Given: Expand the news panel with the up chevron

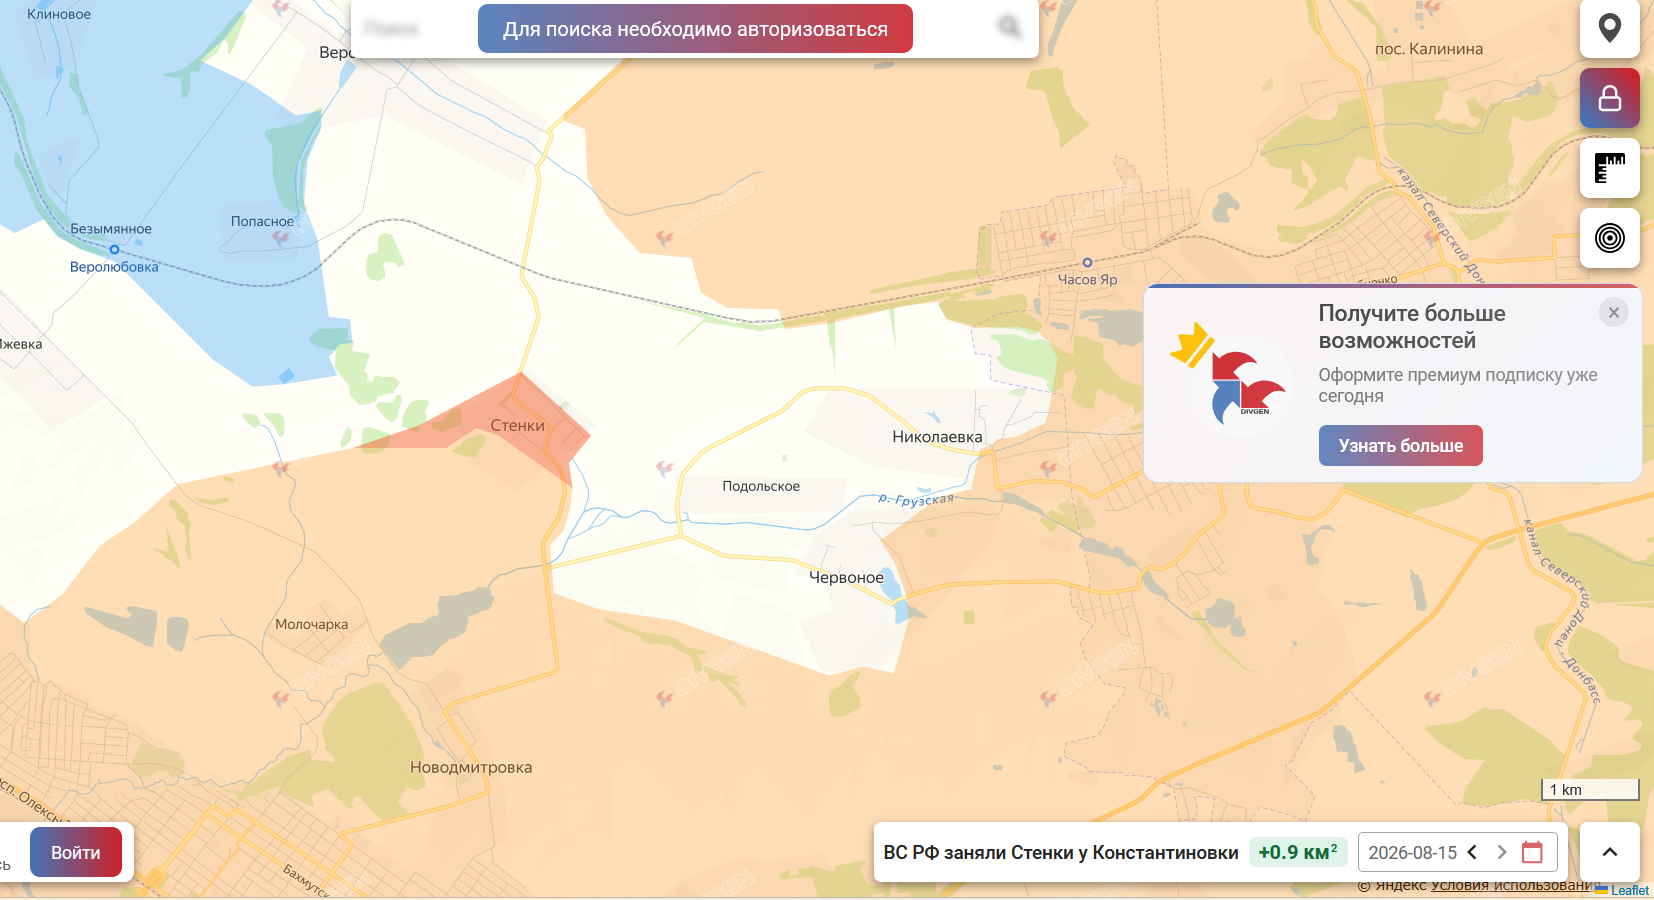Looking at the screenshot, I should click(x=1609, y=852).
